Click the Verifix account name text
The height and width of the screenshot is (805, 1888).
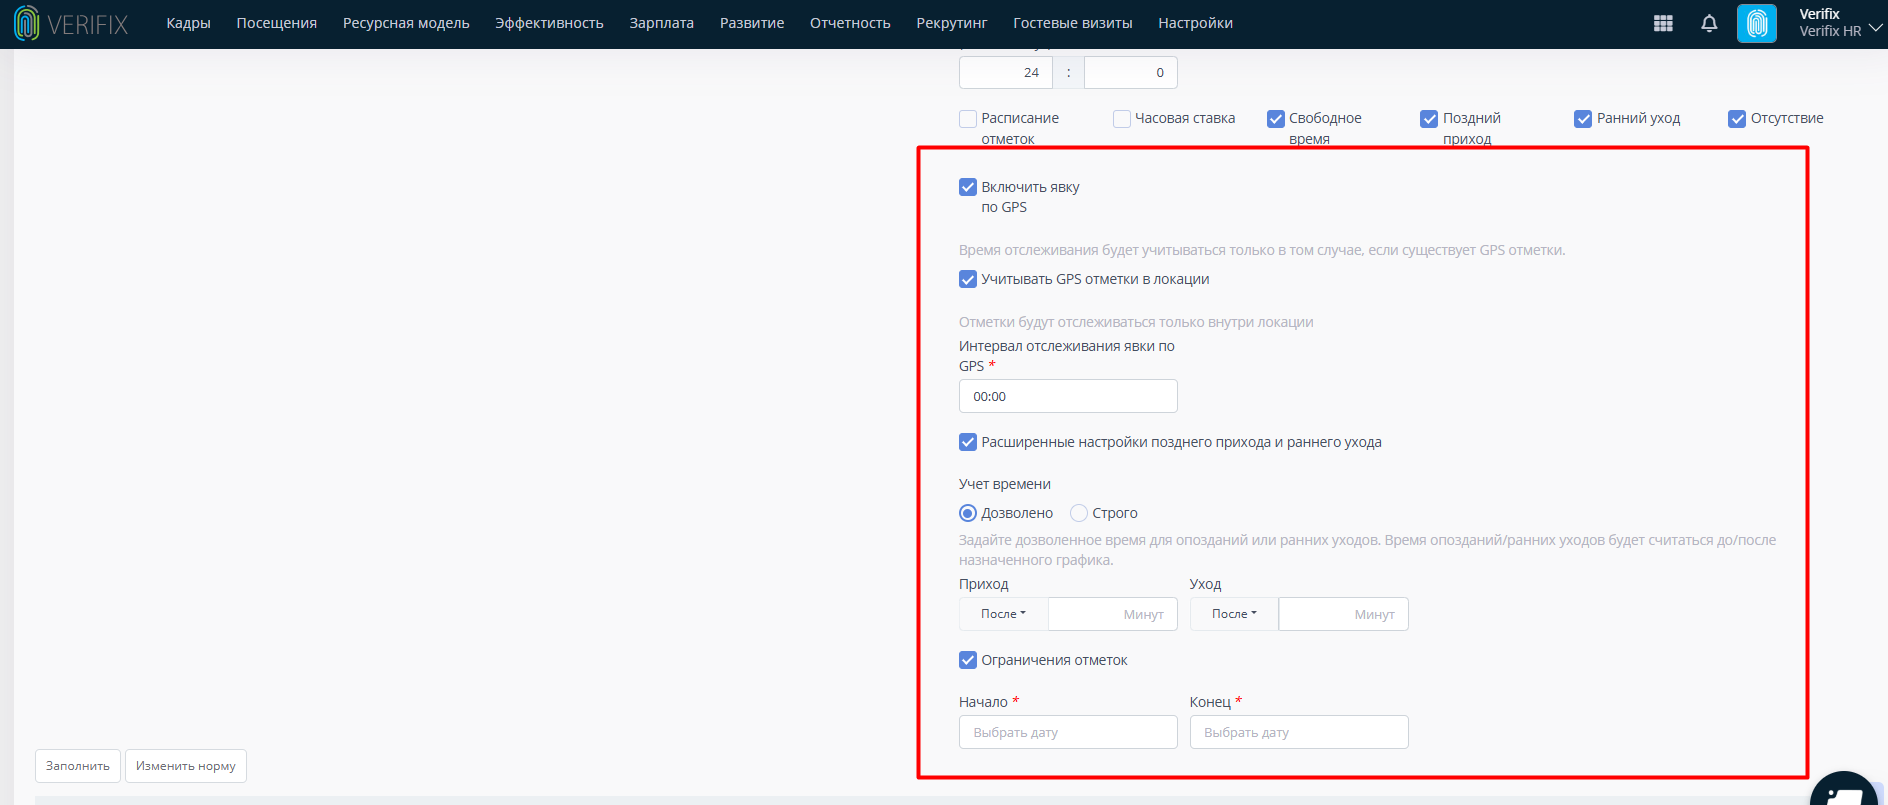coord(1819,14)
